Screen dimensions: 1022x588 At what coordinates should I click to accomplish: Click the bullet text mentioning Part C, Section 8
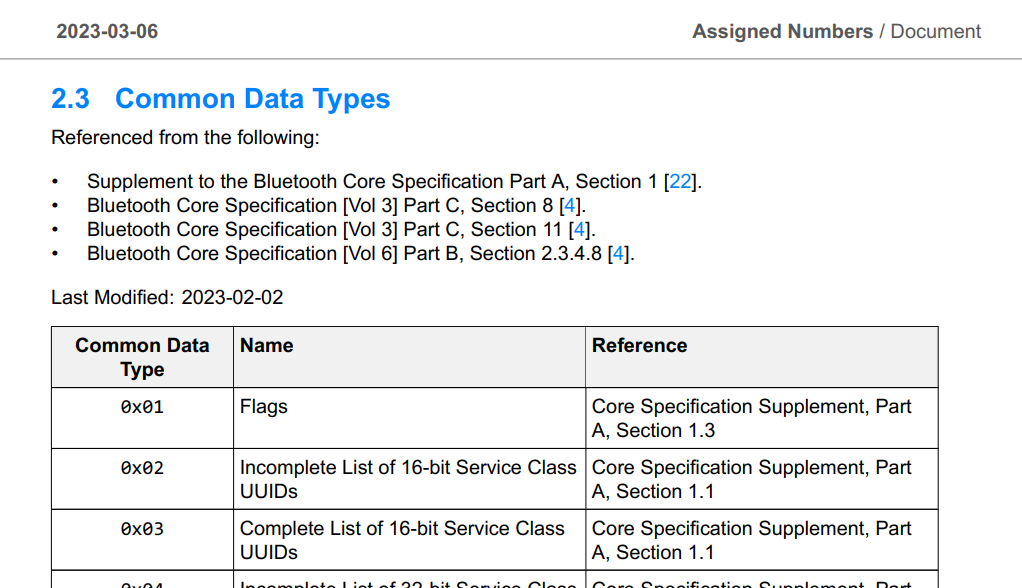click(x=336, y=205)
